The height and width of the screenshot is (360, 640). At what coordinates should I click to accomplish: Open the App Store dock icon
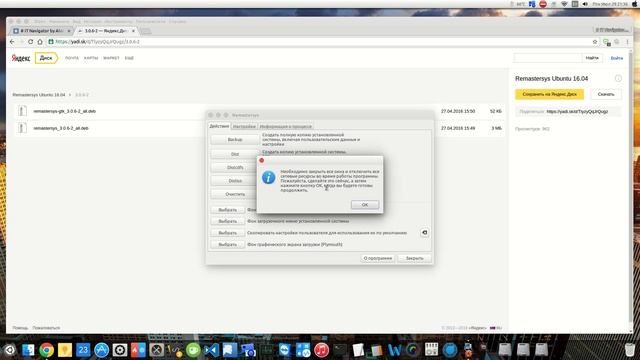(x=101, y=350)
